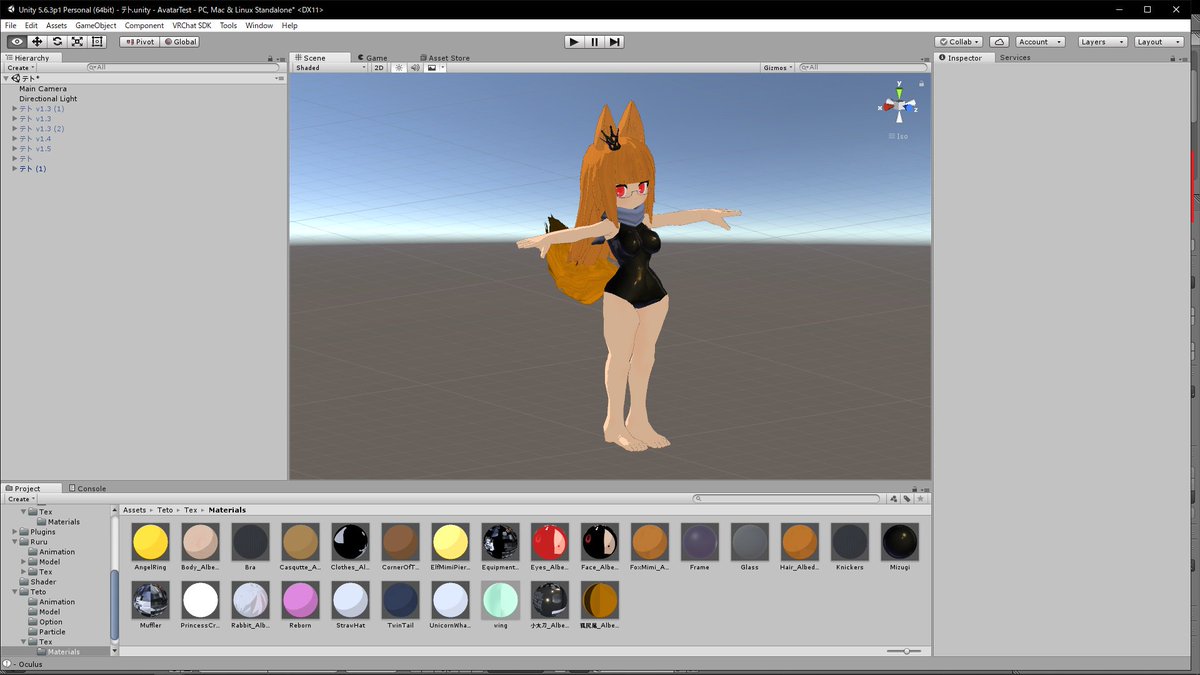Switch to the Console tab
This screenshot has height=675, width=1200.
(87, 489)
